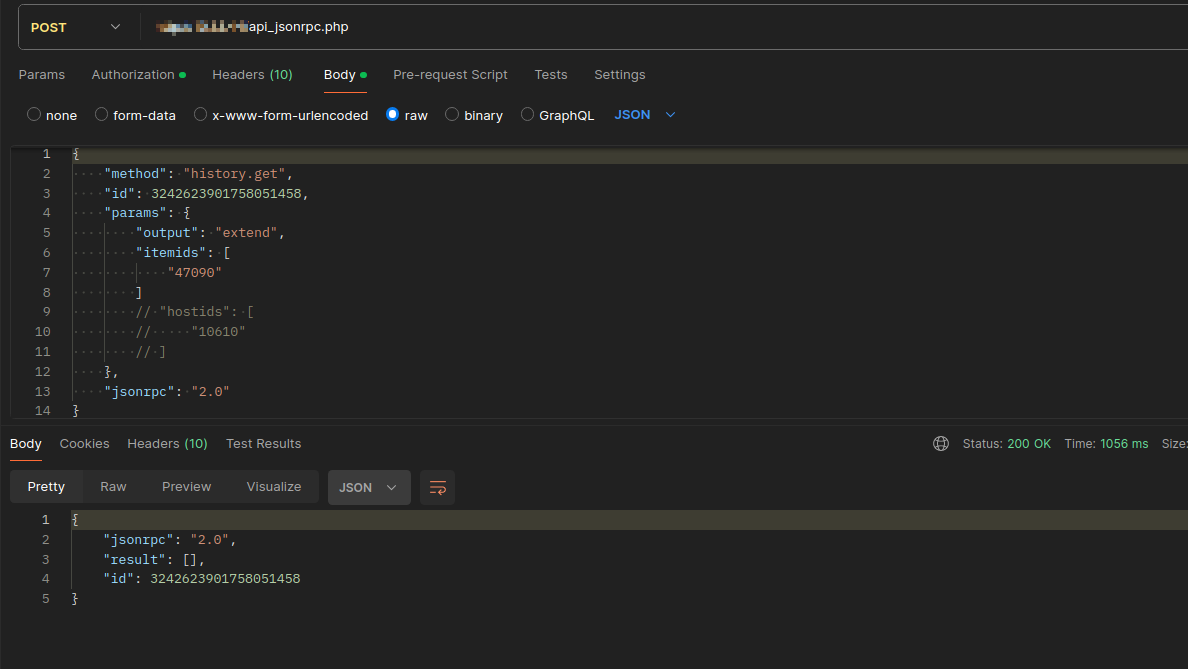Show the Raw response view
Image resolution: width=1188 pixels, height=669 pixels.
tap(113, 487)
